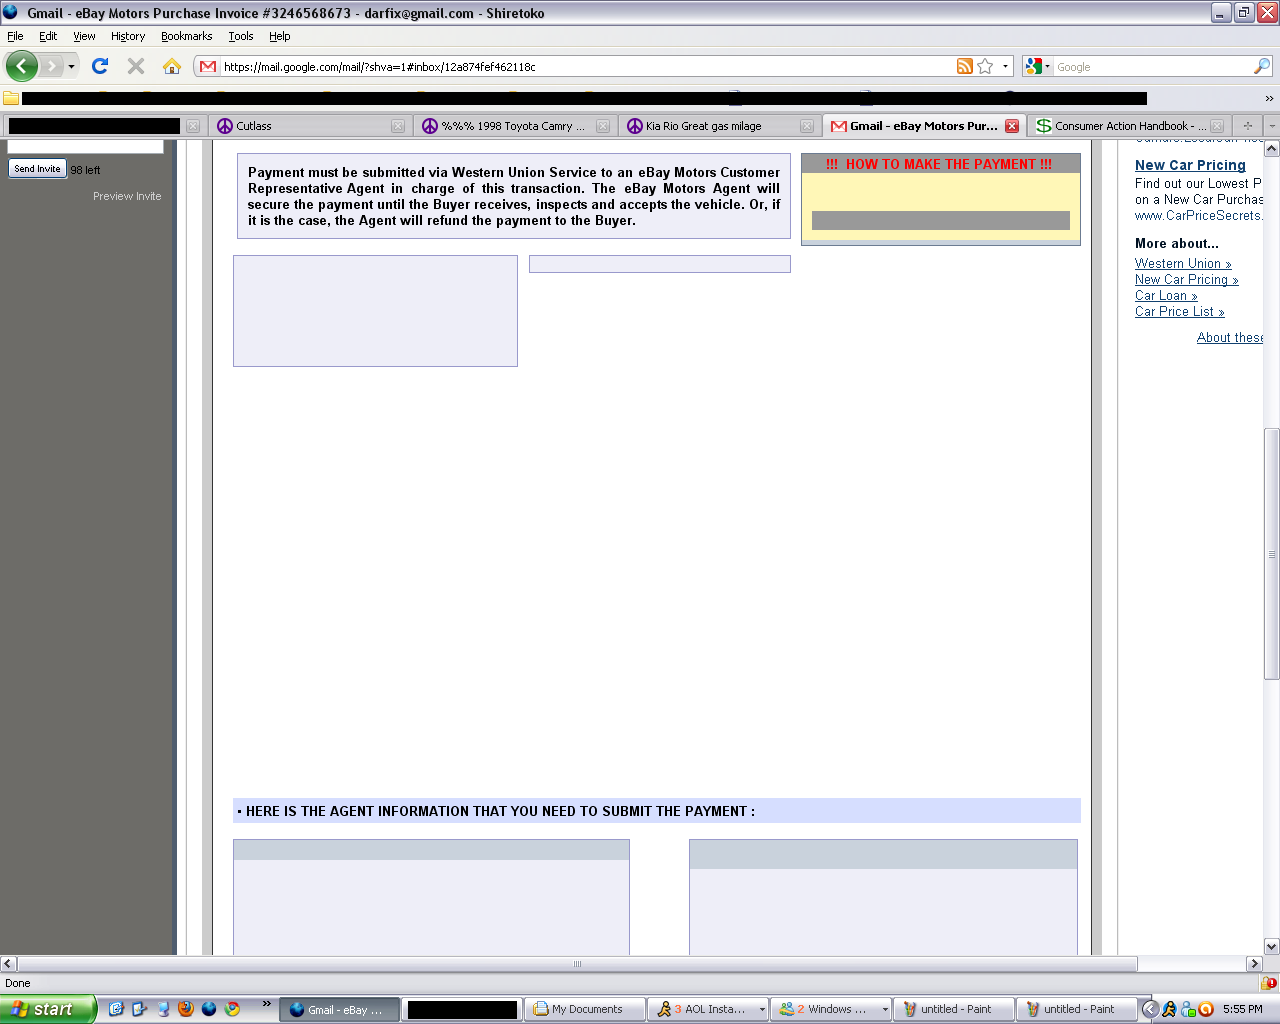Open the View menu

(x=84, y=36)
